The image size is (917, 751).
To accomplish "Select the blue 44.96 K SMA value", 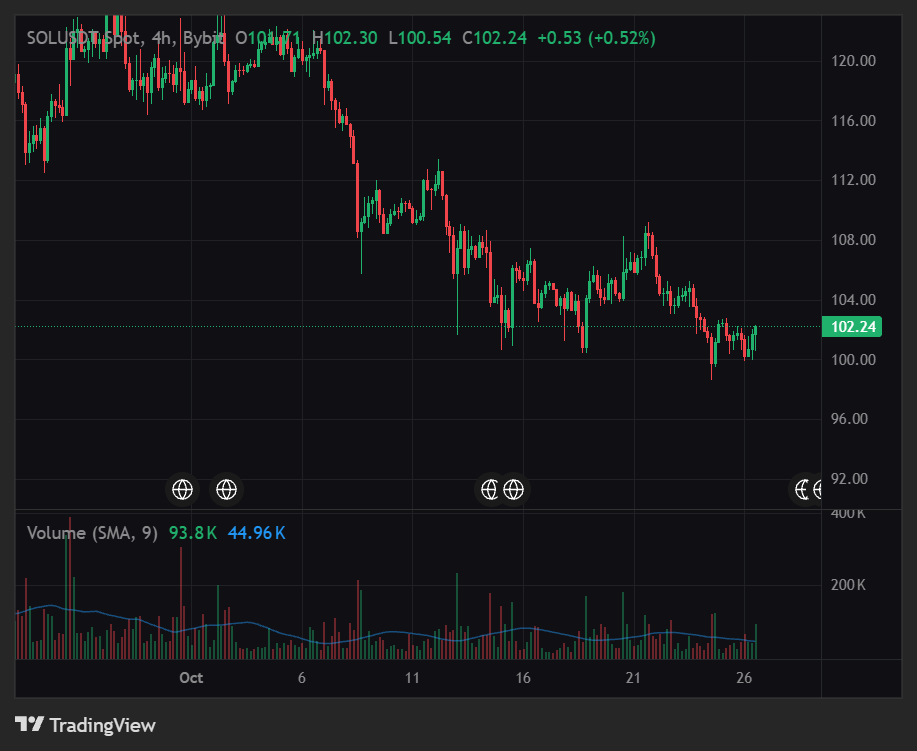I will [256, 533].
